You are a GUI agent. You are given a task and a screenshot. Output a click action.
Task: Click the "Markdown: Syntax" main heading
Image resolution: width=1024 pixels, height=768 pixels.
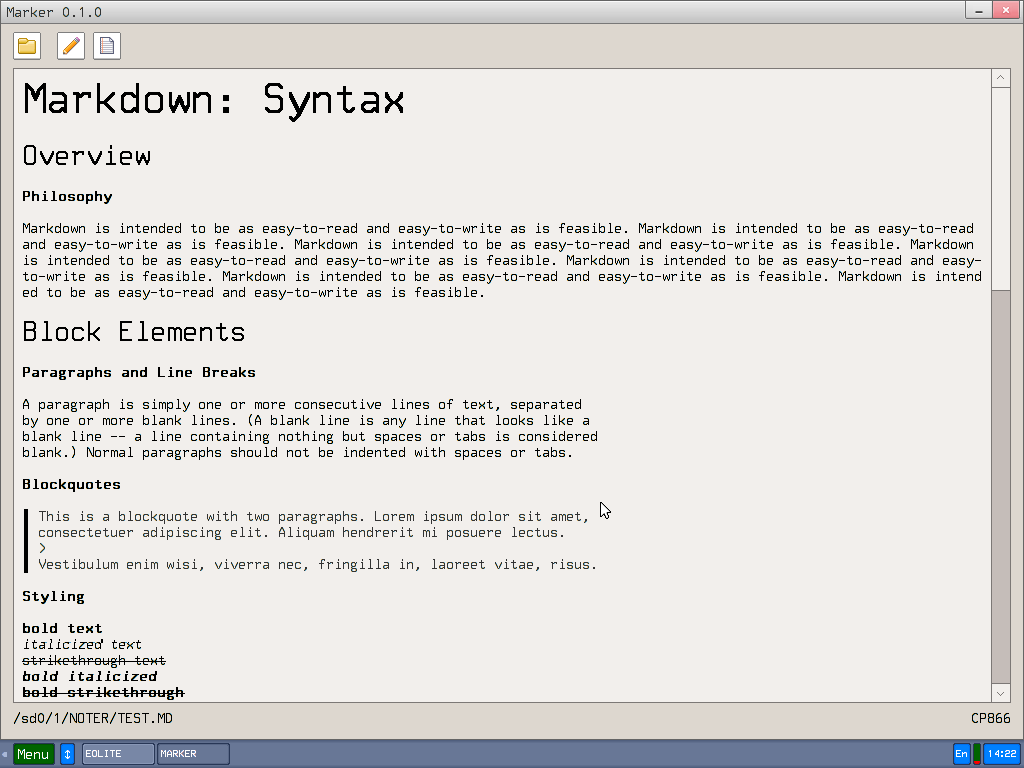213,100
